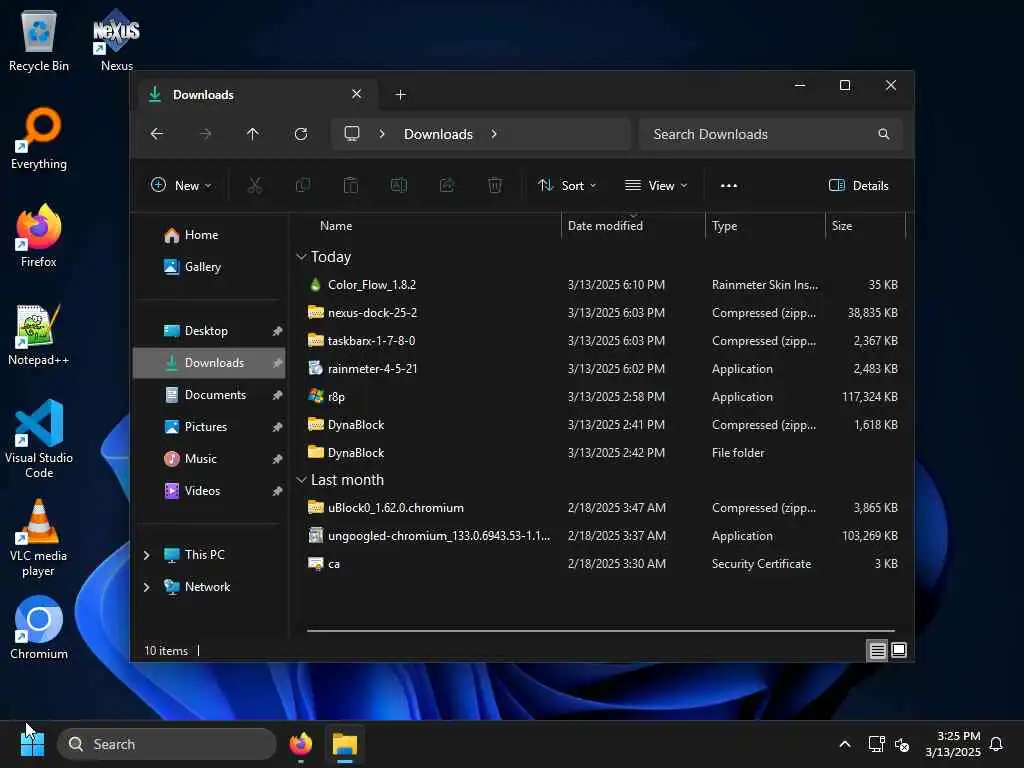The height and width of the screenshot is (768, 1024).
Task: Show hidden system tray icons
Action: pyautogui.click(x=845, y=744)
